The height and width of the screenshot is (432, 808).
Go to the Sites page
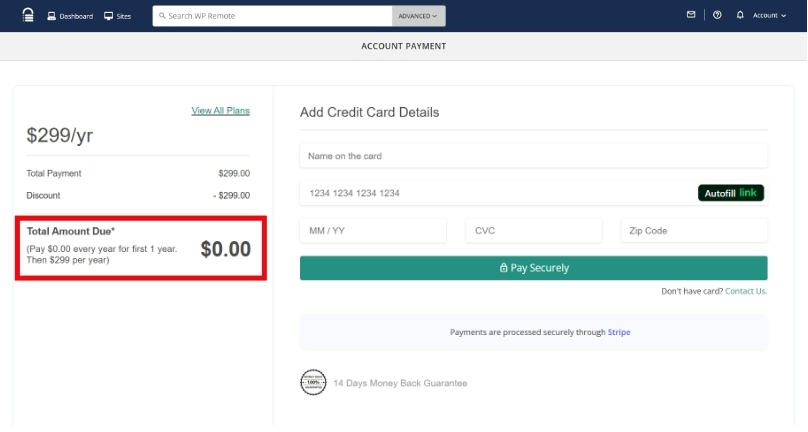[x=117, y=16]
